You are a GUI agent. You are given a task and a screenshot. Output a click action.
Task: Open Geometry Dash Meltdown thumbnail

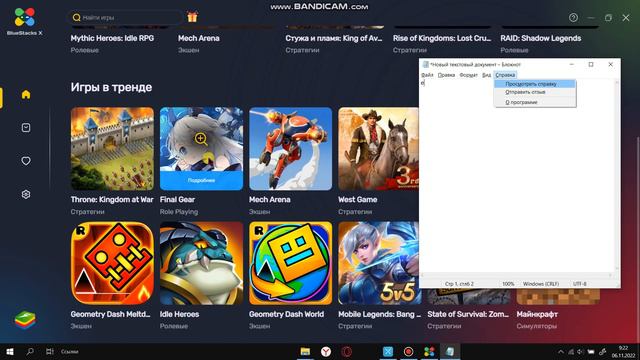tap(112, 263)
